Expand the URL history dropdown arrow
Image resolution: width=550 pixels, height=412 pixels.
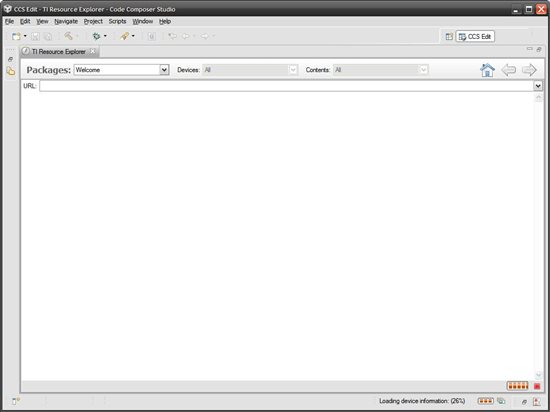pyautogui.click(x=538, y=86)
